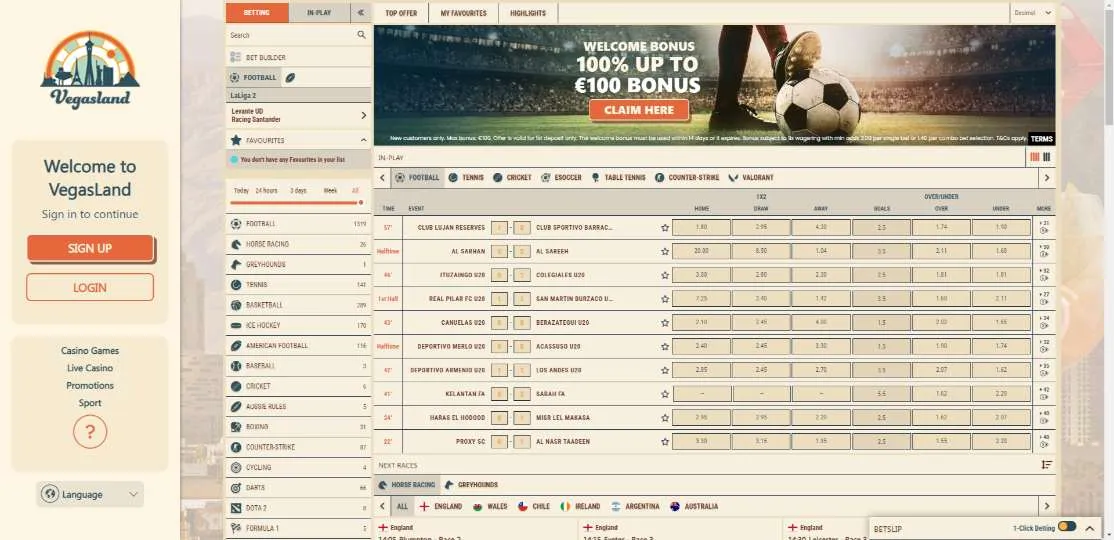The height and width of the screenshot is (540, 1114).
Task: Open Casino Games link
Action: tap(90, 351)
